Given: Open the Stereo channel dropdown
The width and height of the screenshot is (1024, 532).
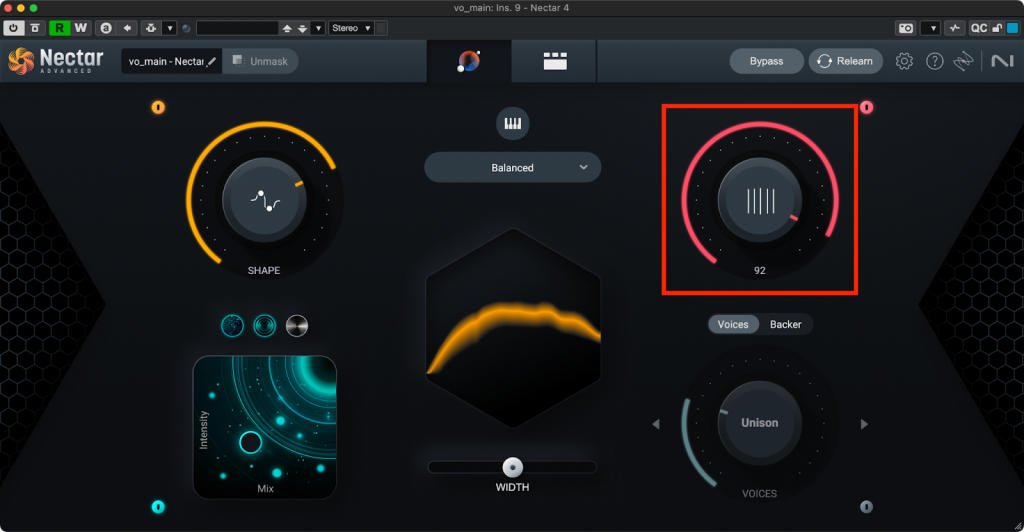Looking at the screenshot, I should point(351,28).
